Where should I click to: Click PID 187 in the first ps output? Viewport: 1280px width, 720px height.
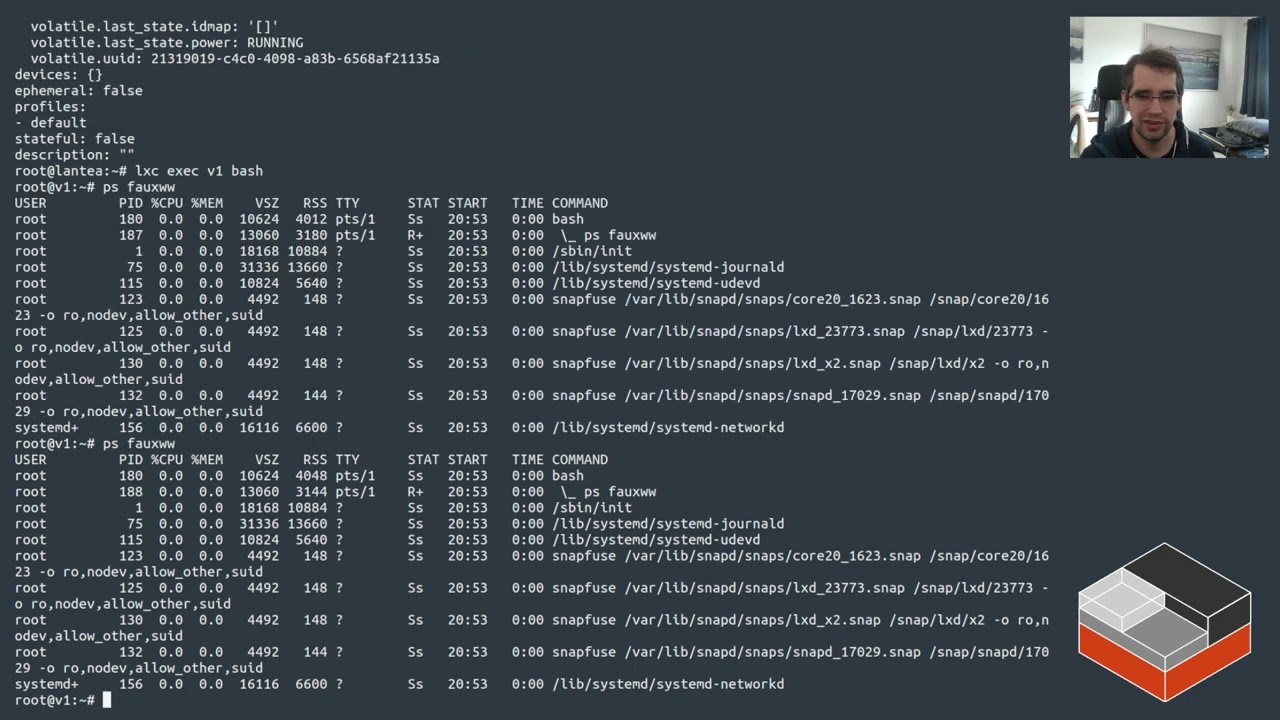tap(131, 235)
